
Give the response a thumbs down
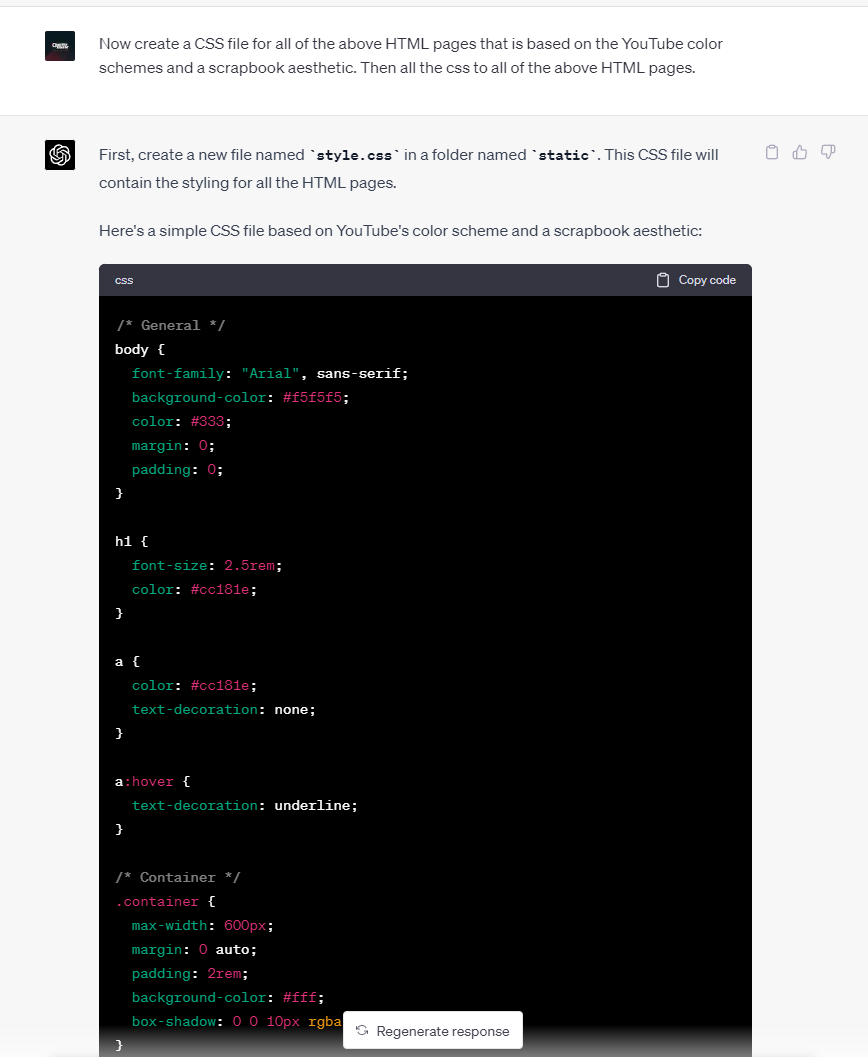828,152
